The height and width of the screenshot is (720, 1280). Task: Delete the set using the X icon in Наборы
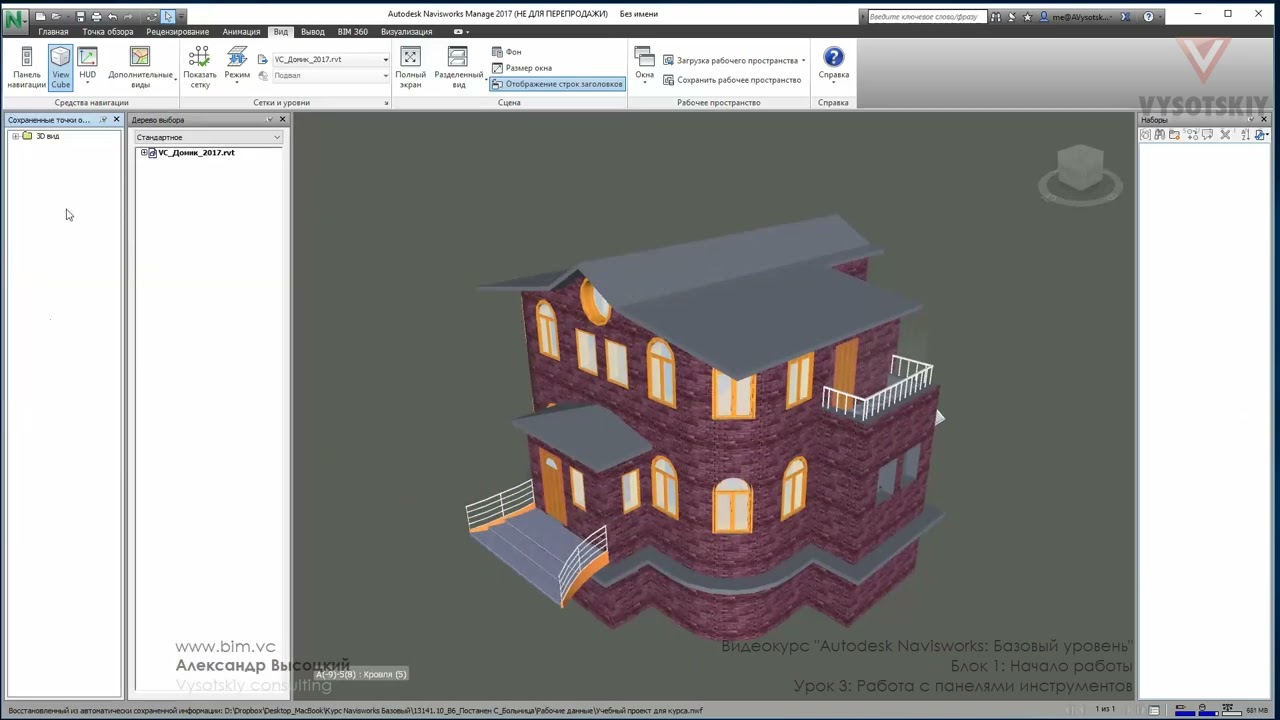click(x=1225, y=135)
